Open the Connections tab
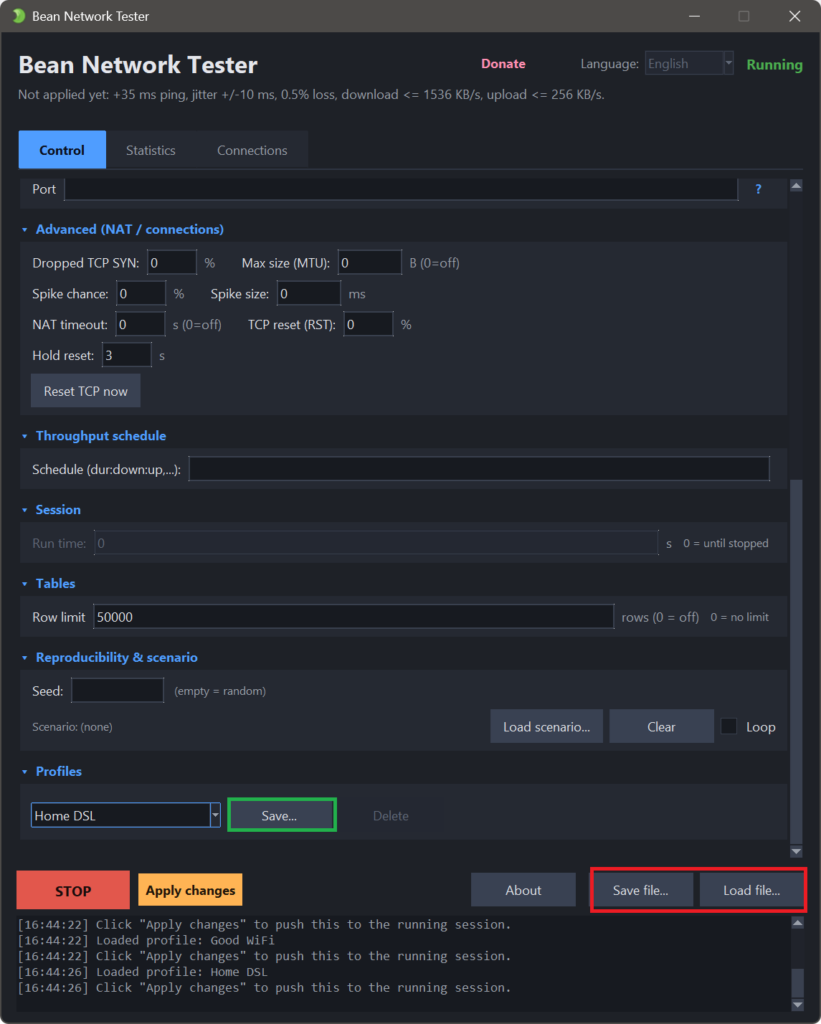This screenshot has height=1024, width=821. [x=252, y=150]
